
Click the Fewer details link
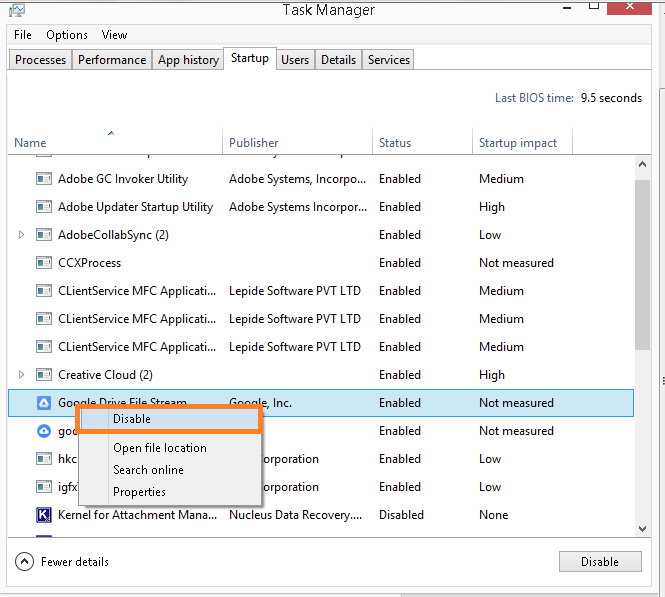[x=75, y=561]
